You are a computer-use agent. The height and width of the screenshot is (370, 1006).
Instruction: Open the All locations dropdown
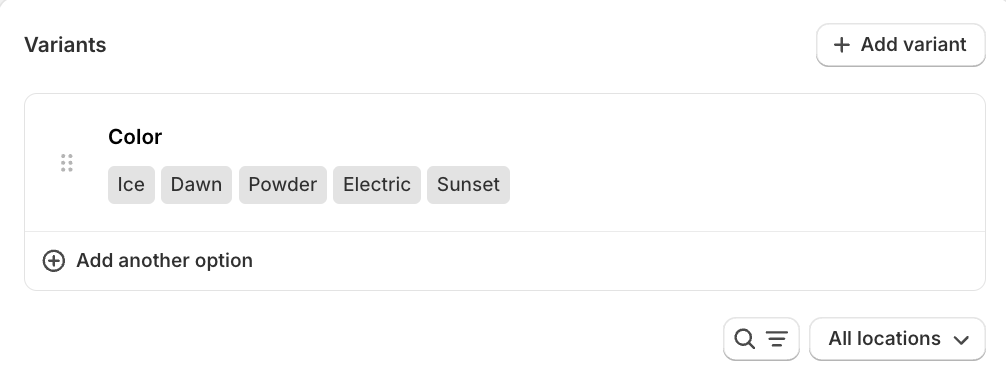click(897, 339)
